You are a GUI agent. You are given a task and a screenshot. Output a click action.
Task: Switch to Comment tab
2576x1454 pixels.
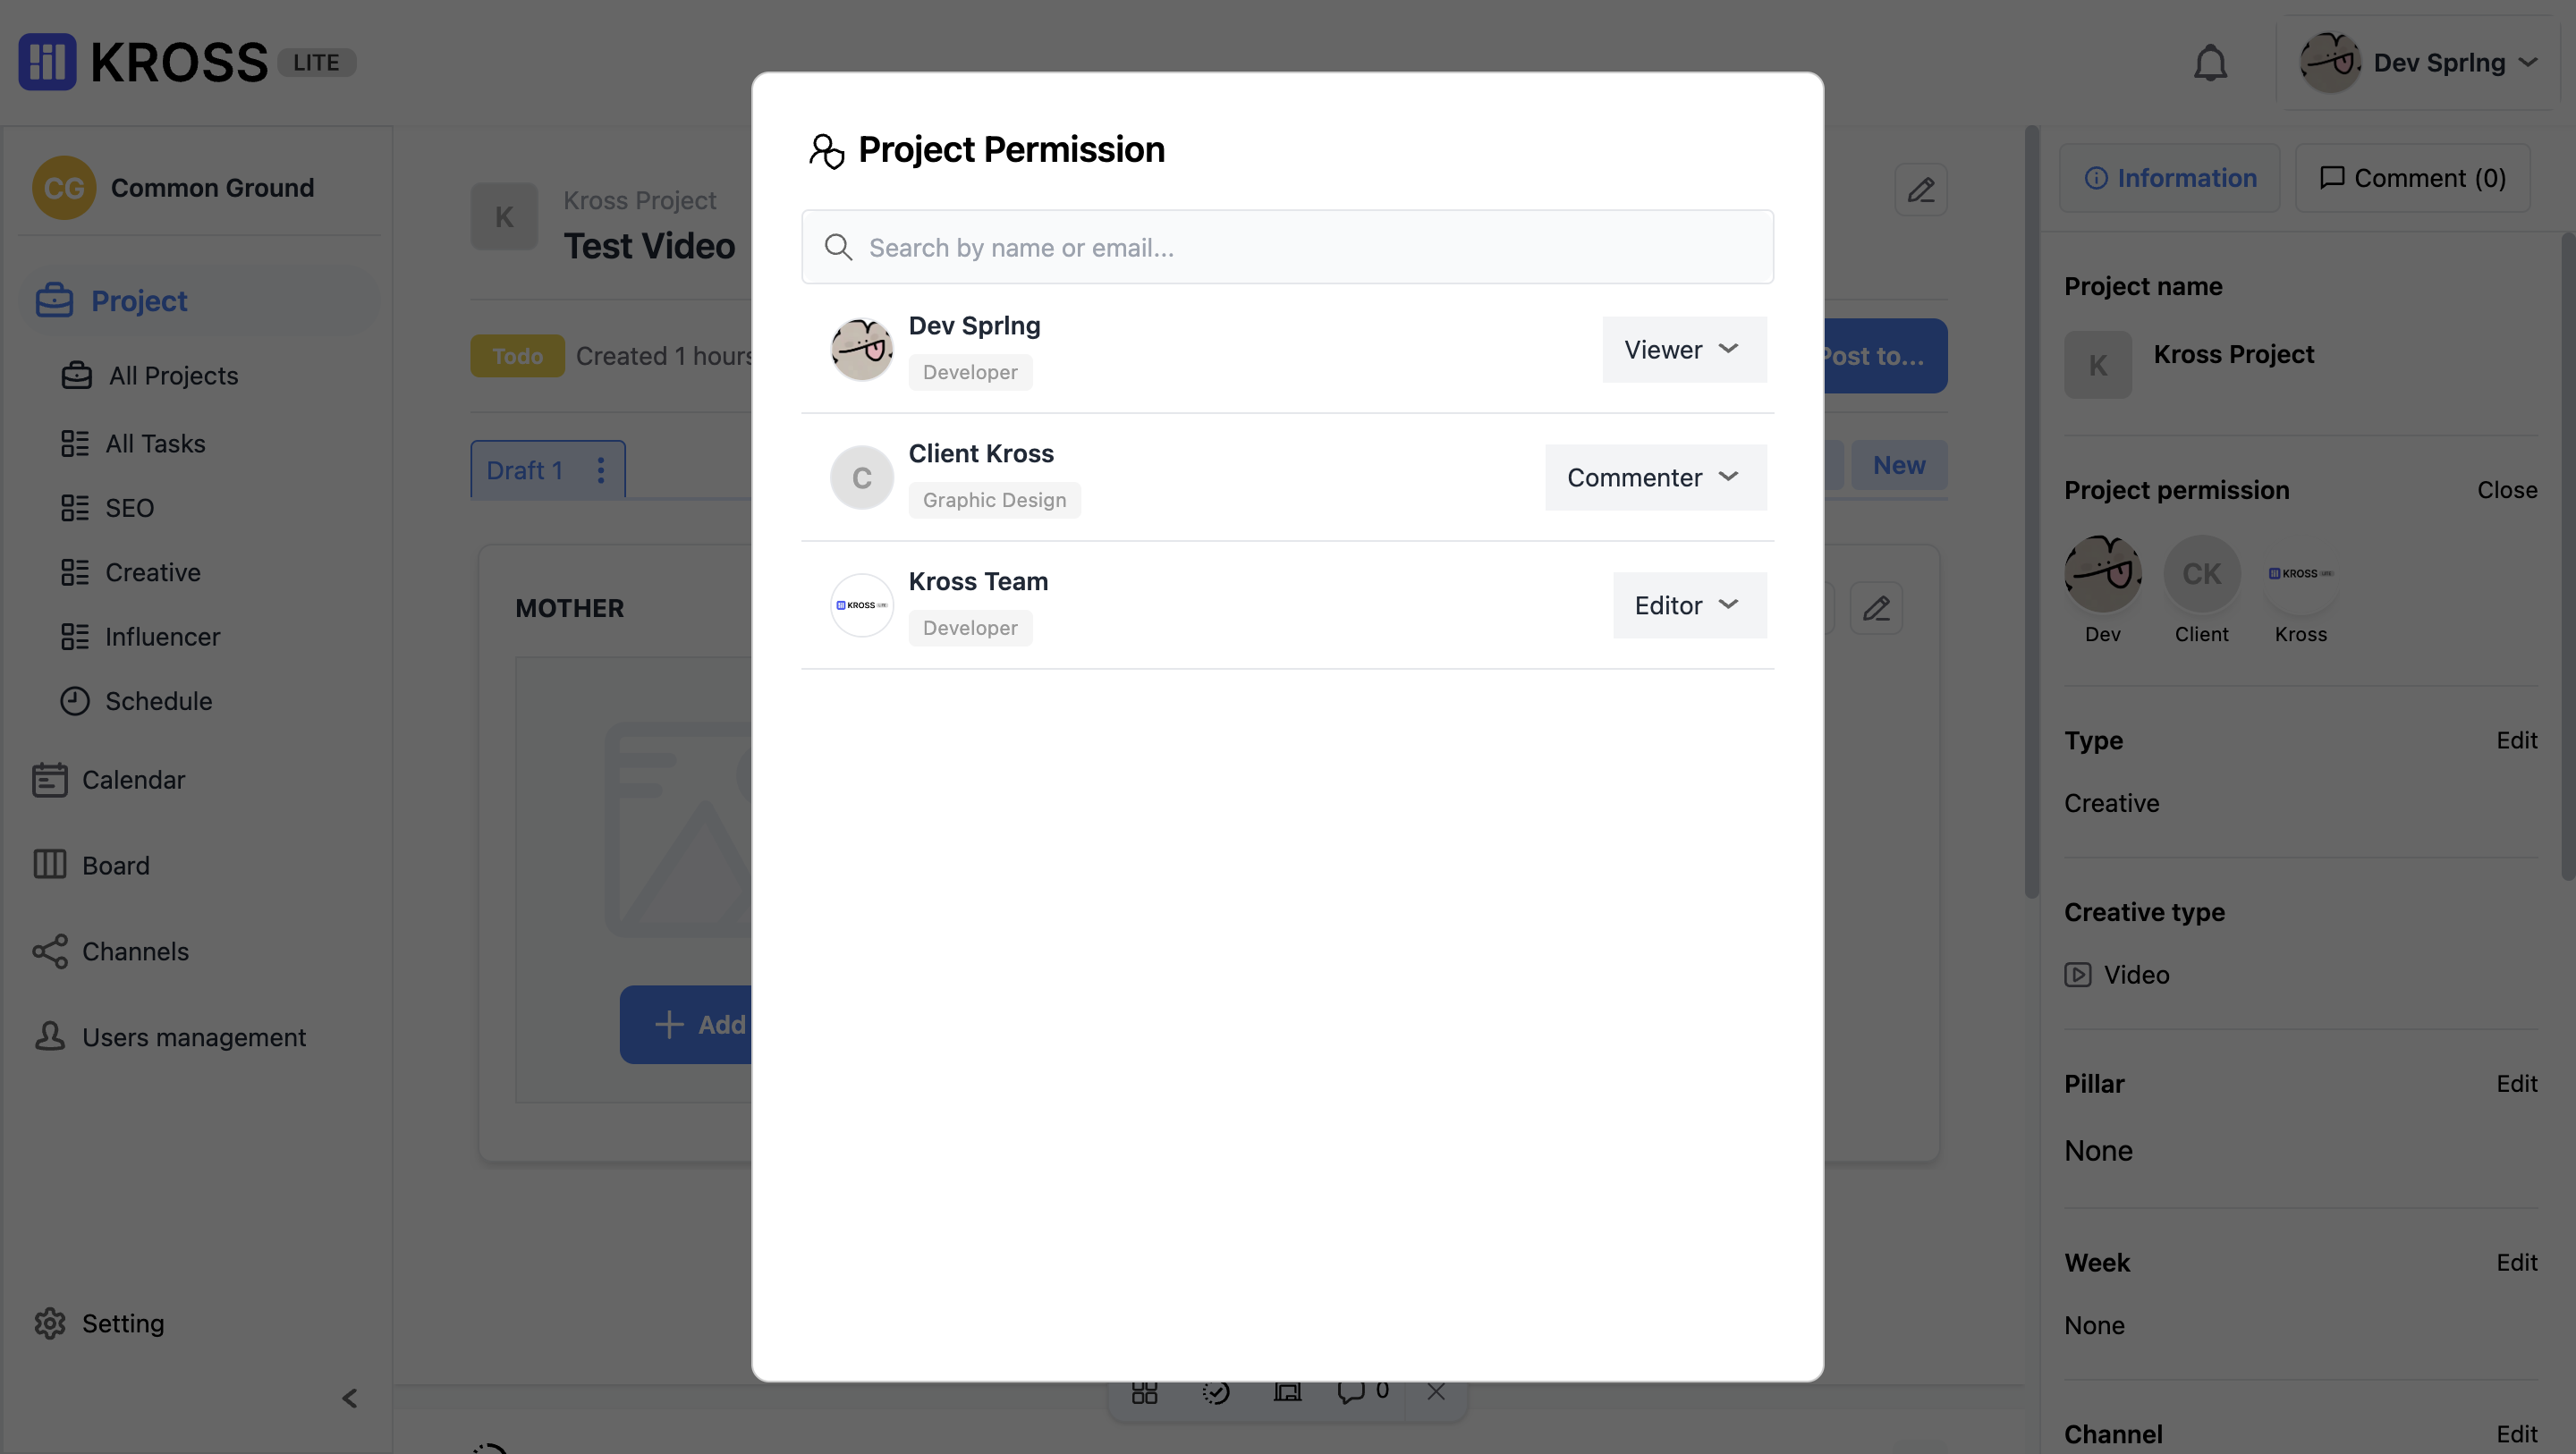[2411, 177]
